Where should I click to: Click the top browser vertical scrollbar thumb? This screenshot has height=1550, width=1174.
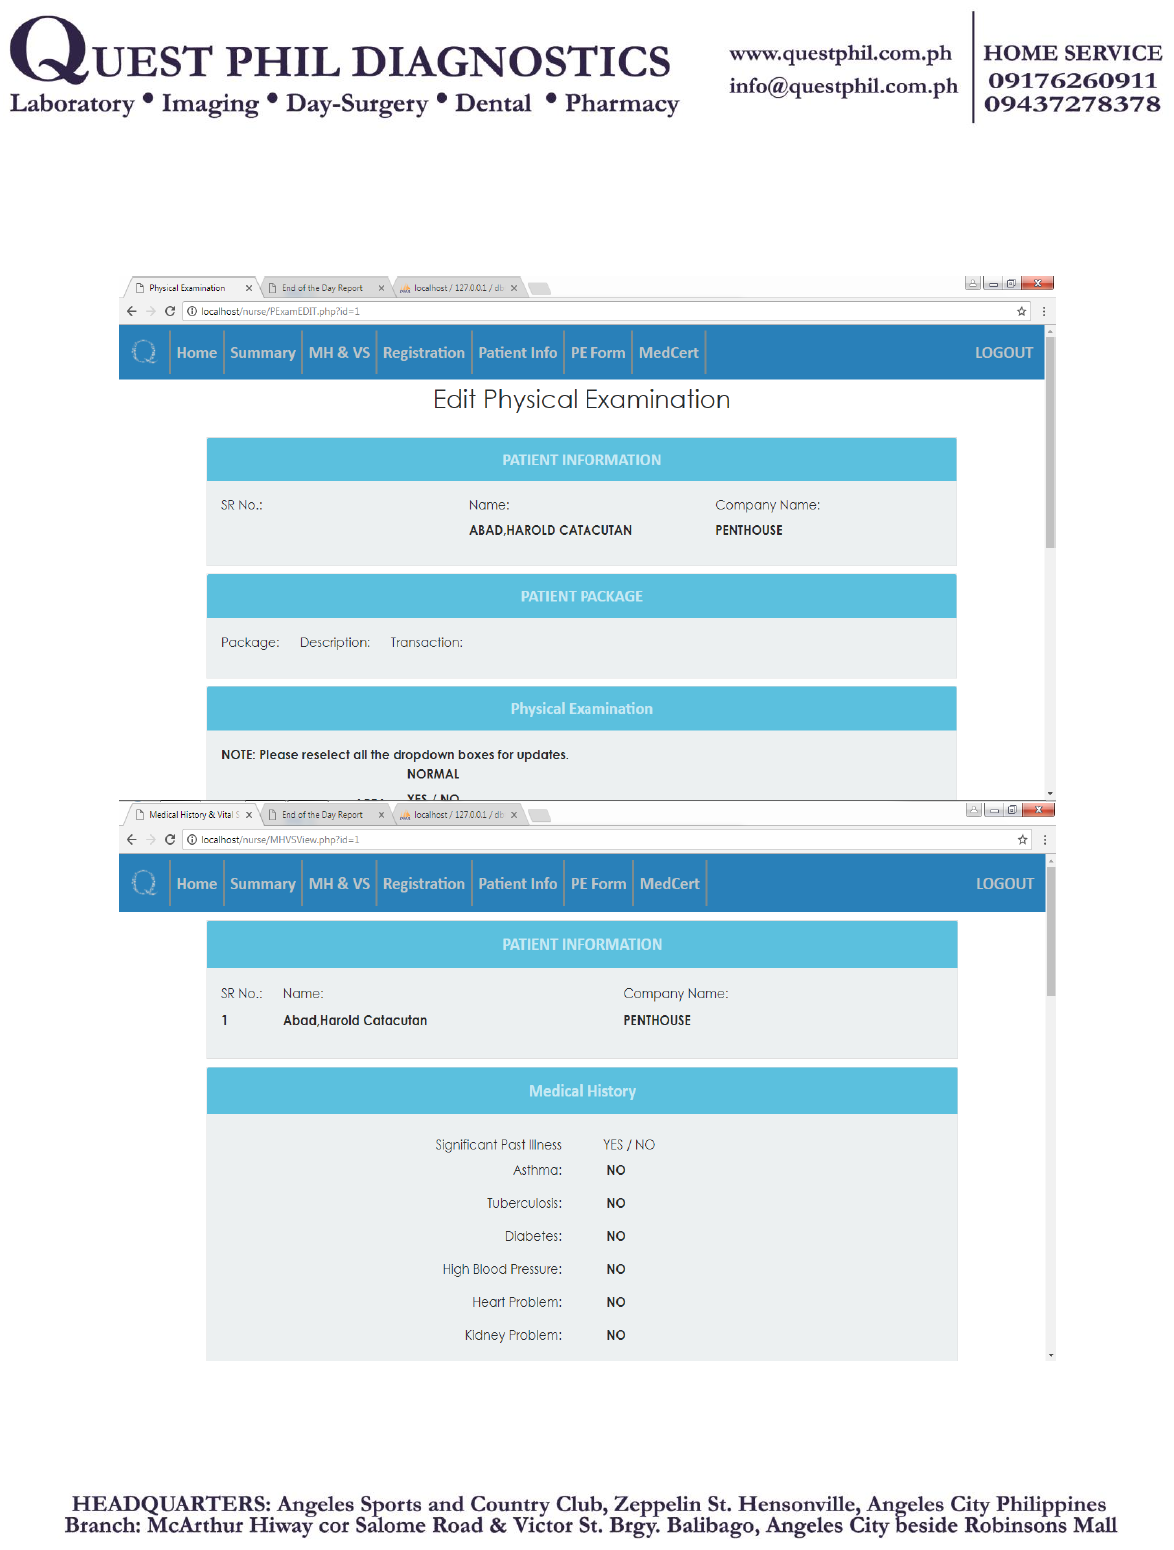click(1050, 441)
